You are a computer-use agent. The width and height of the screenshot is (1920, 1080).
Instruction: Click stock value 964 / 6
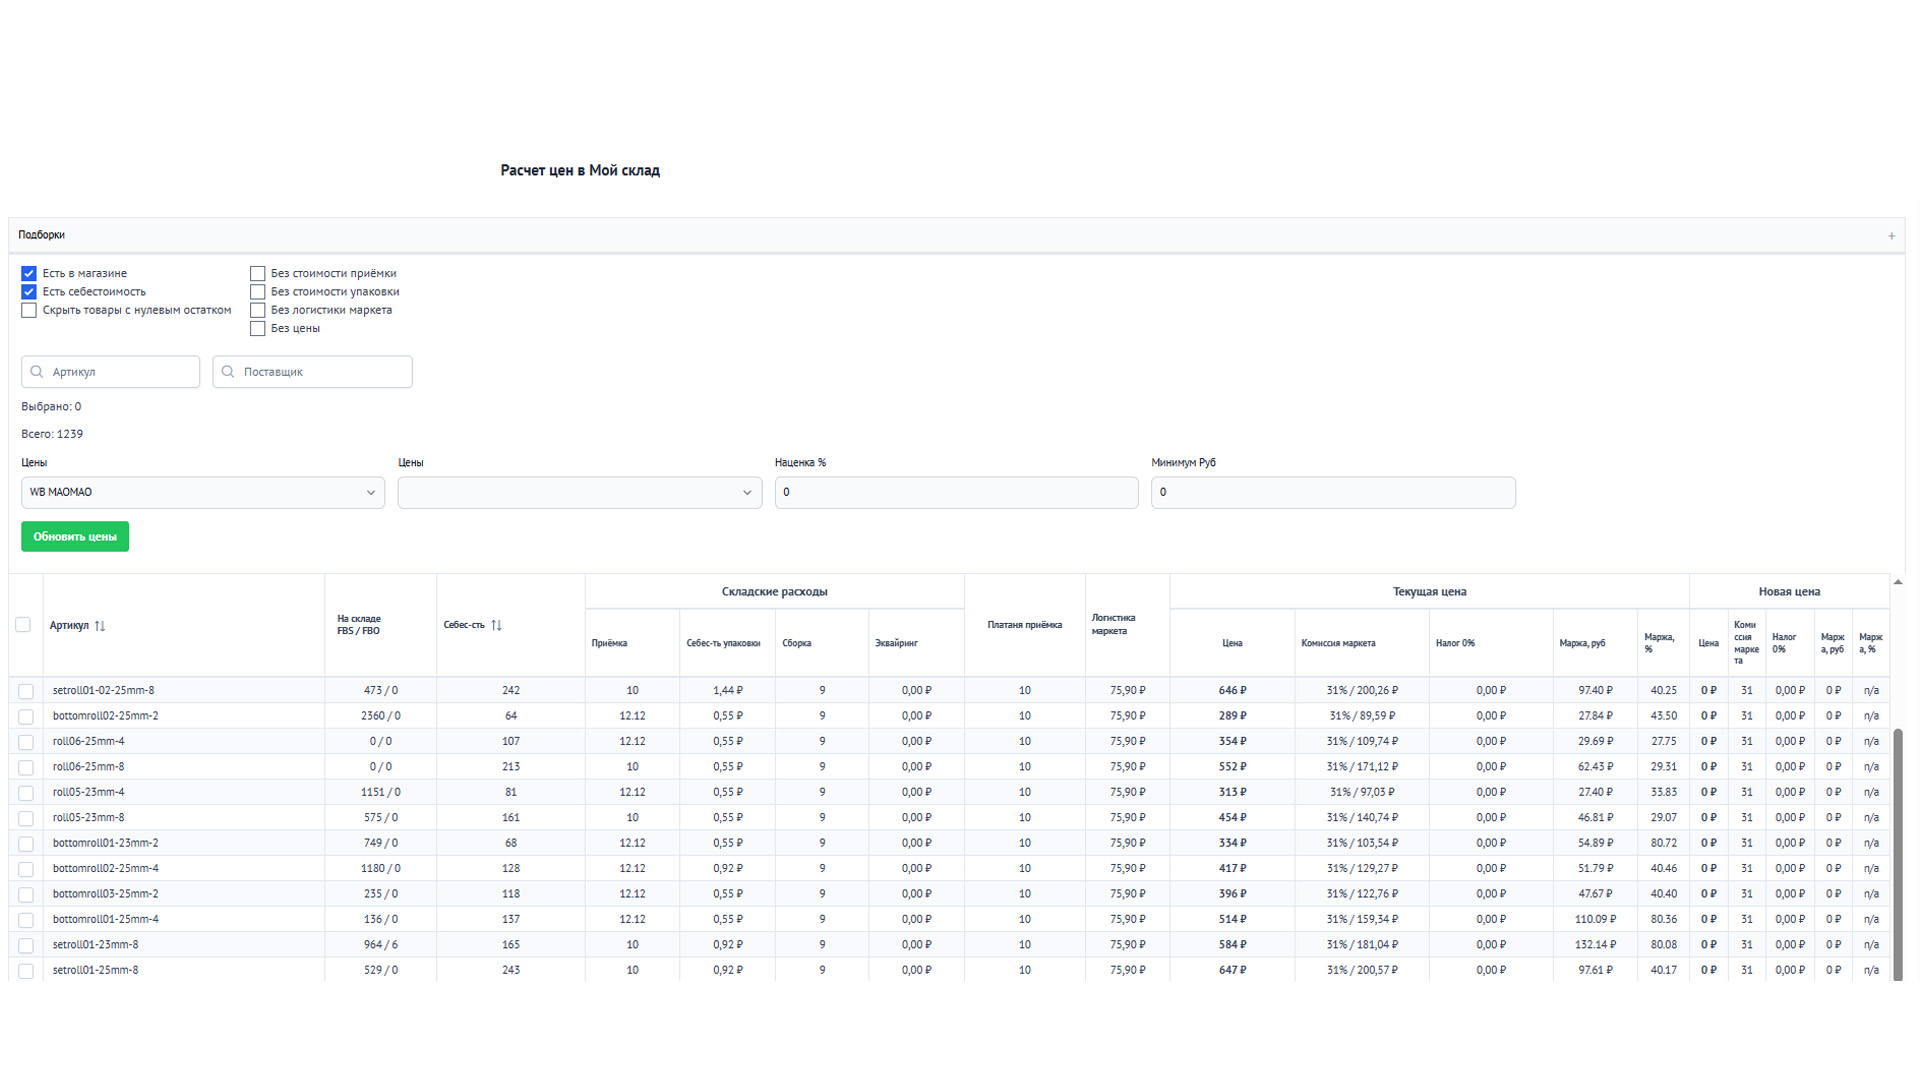380,945
